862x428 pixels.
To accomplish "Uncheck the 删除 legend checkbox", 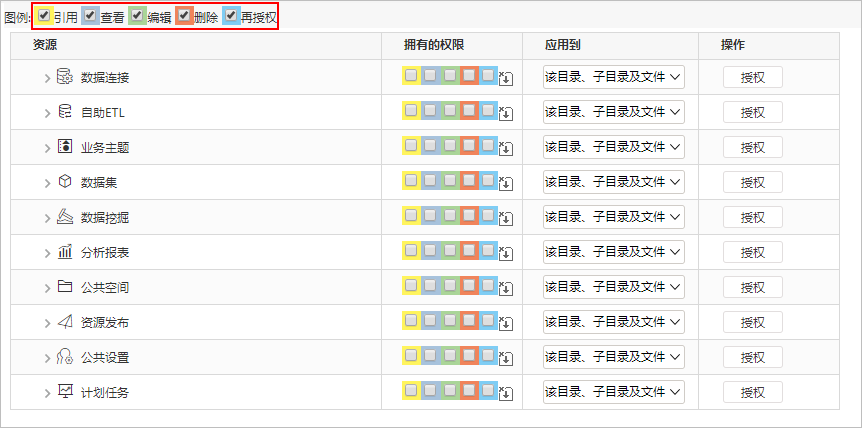I will [184, 15].
